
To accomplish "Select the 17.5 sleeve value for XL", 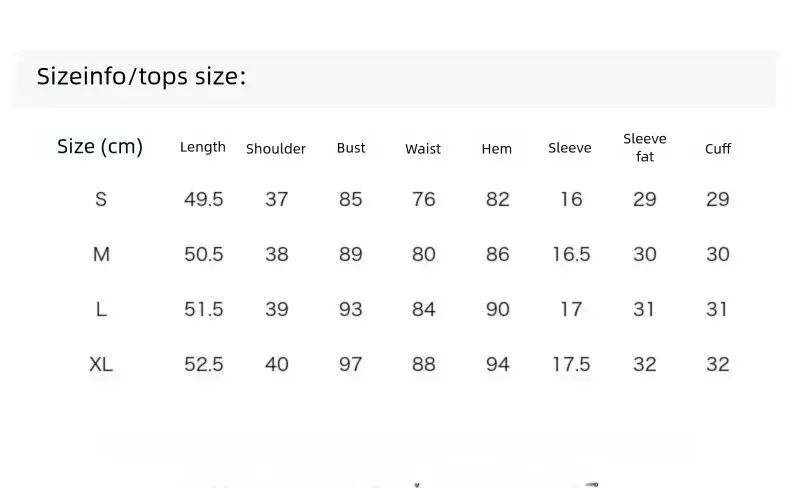I will (x=571, y=364).
